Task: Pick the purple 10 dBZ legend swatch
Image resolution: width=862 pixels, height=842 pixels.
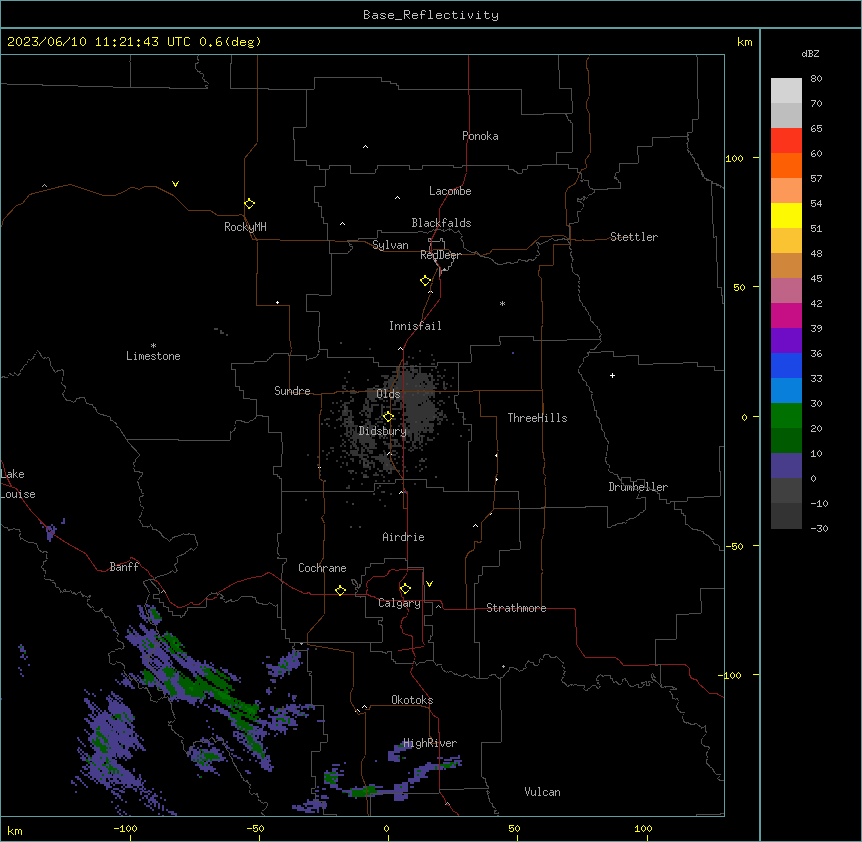Action: (786, 465)
